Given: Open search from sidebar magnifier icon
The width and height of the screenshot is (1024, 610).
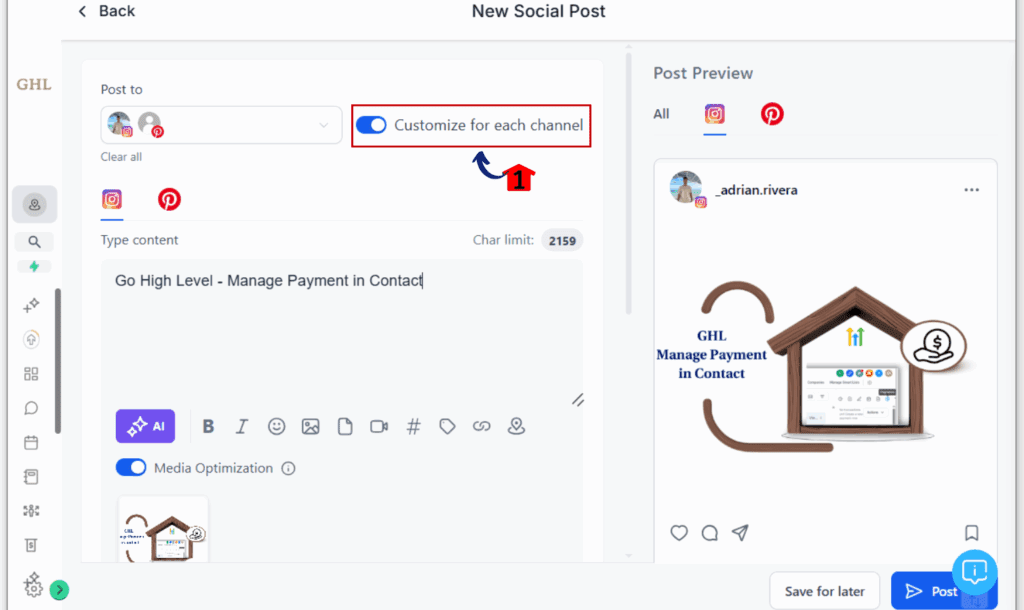Looking at the screenshot, I should click(x=35, y=242).
